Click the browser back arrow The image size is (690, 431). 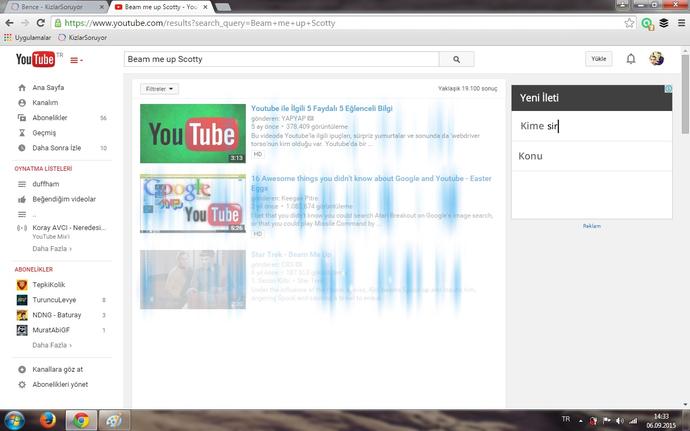9,23
